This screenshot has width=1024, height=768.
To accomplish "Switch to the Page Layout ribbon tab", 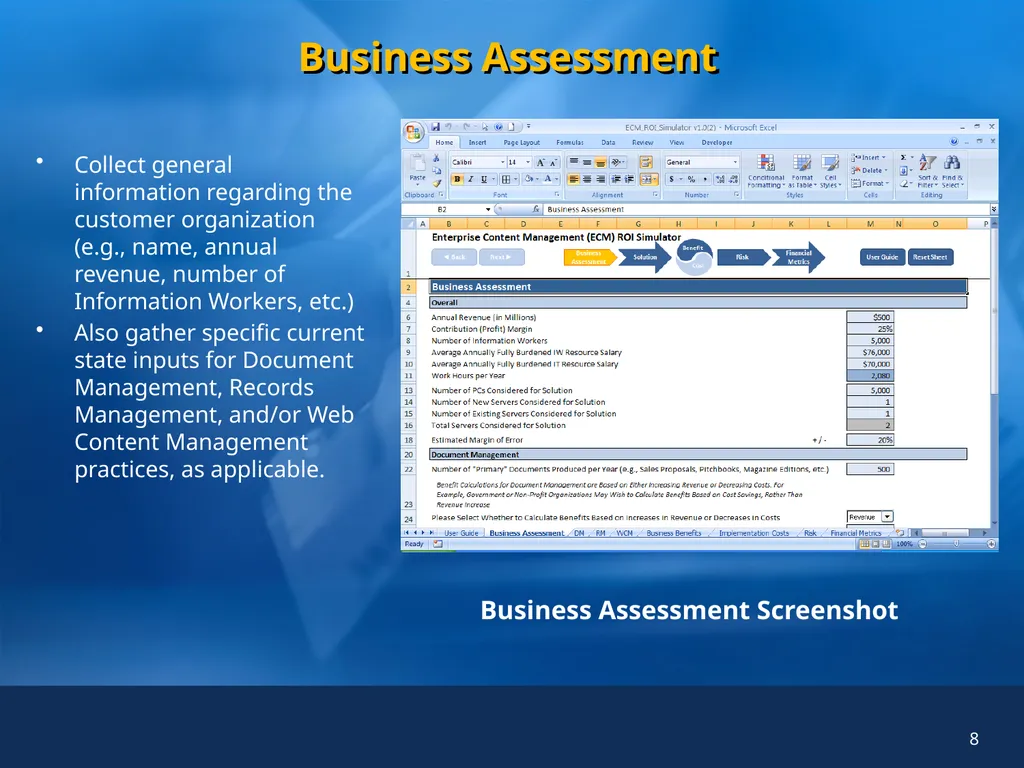I will click(x=521, y=142).
